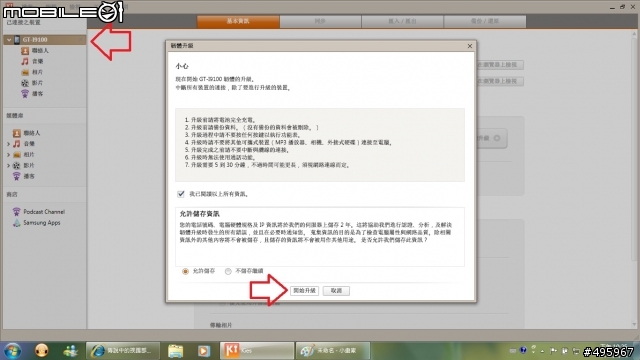This screenshot has width=640, height=360.
Task: Expand the library 相片 tree node
Action: [8, 155]
